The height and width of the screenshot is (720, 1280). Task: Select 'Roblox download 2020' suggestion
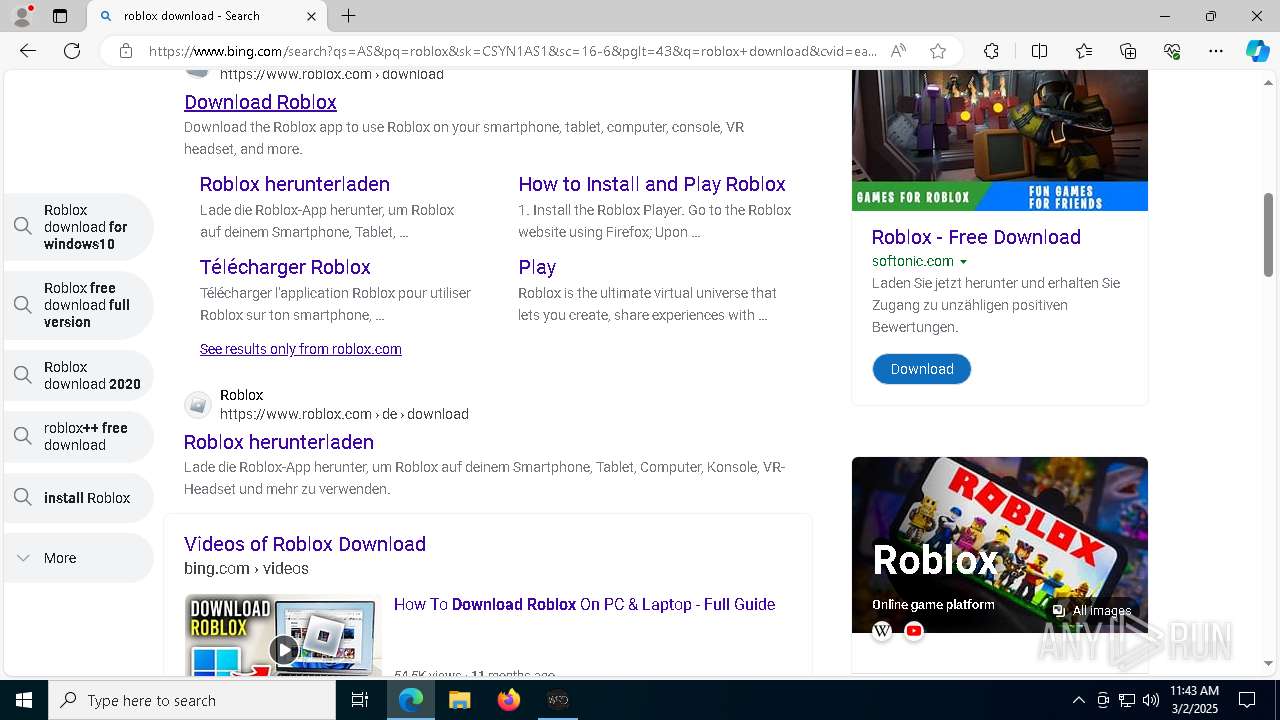(79, 375)
